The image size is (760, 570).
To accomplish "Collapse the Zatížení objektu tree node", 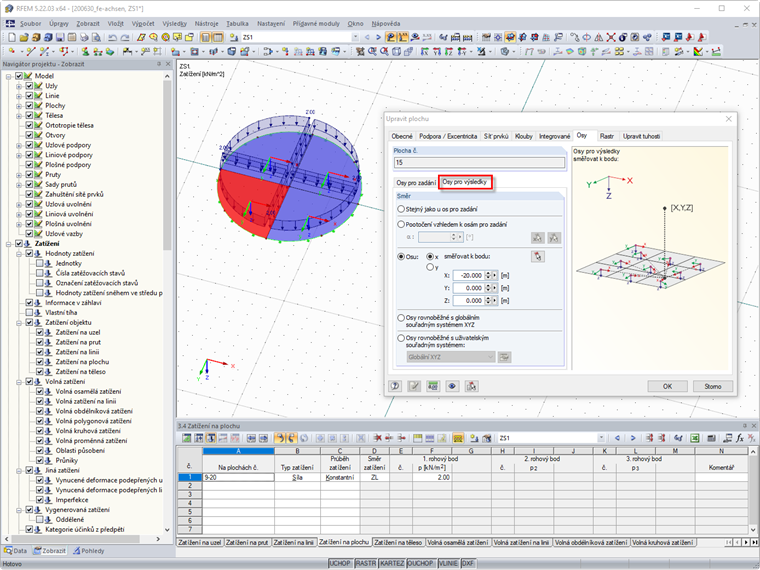I will pyautogui.click(x=19, y=322).
